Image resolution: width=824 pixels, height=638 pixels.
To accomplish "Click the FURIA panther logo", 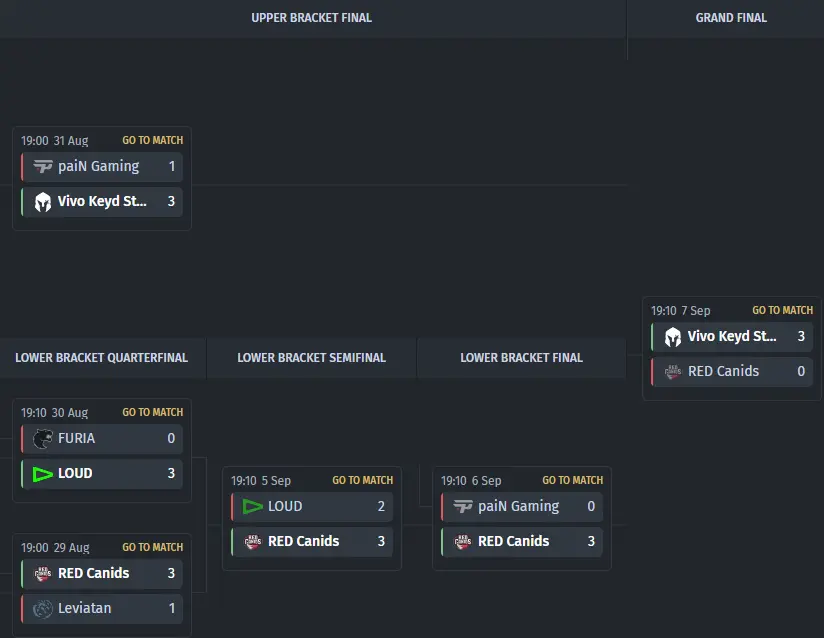I will click(42, 439).
